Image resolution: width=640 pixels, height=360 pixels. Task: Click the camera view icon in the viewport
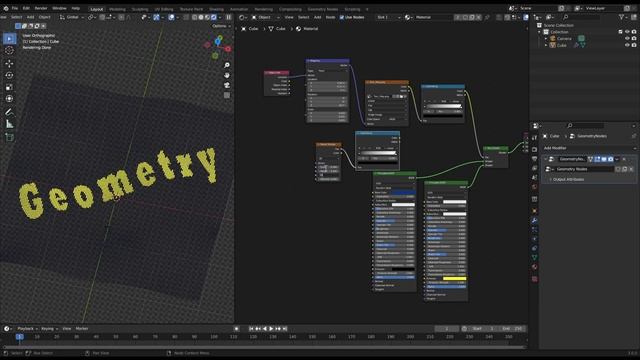click(227, 85)
